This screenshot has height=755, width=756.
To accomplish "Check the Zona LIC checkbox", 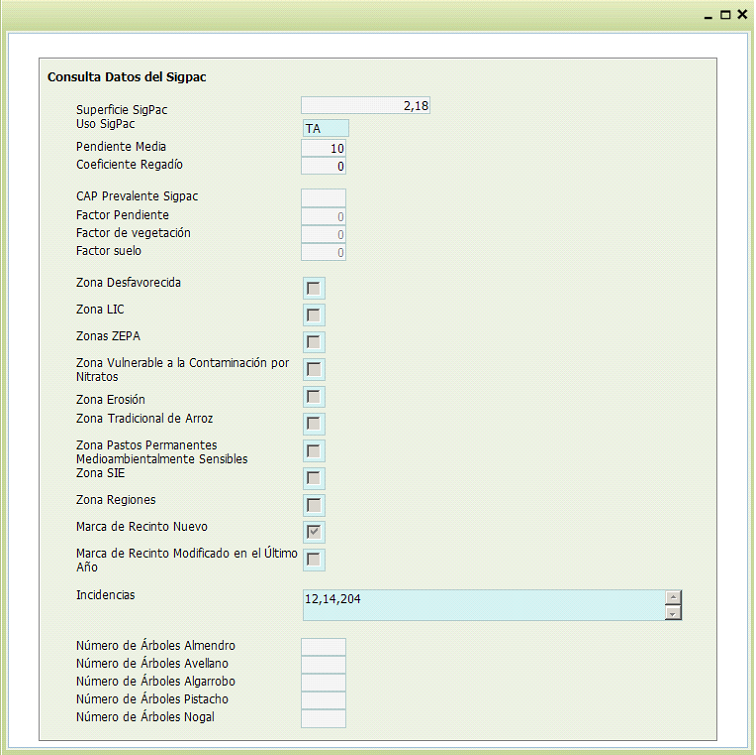I will click(314, 315).
